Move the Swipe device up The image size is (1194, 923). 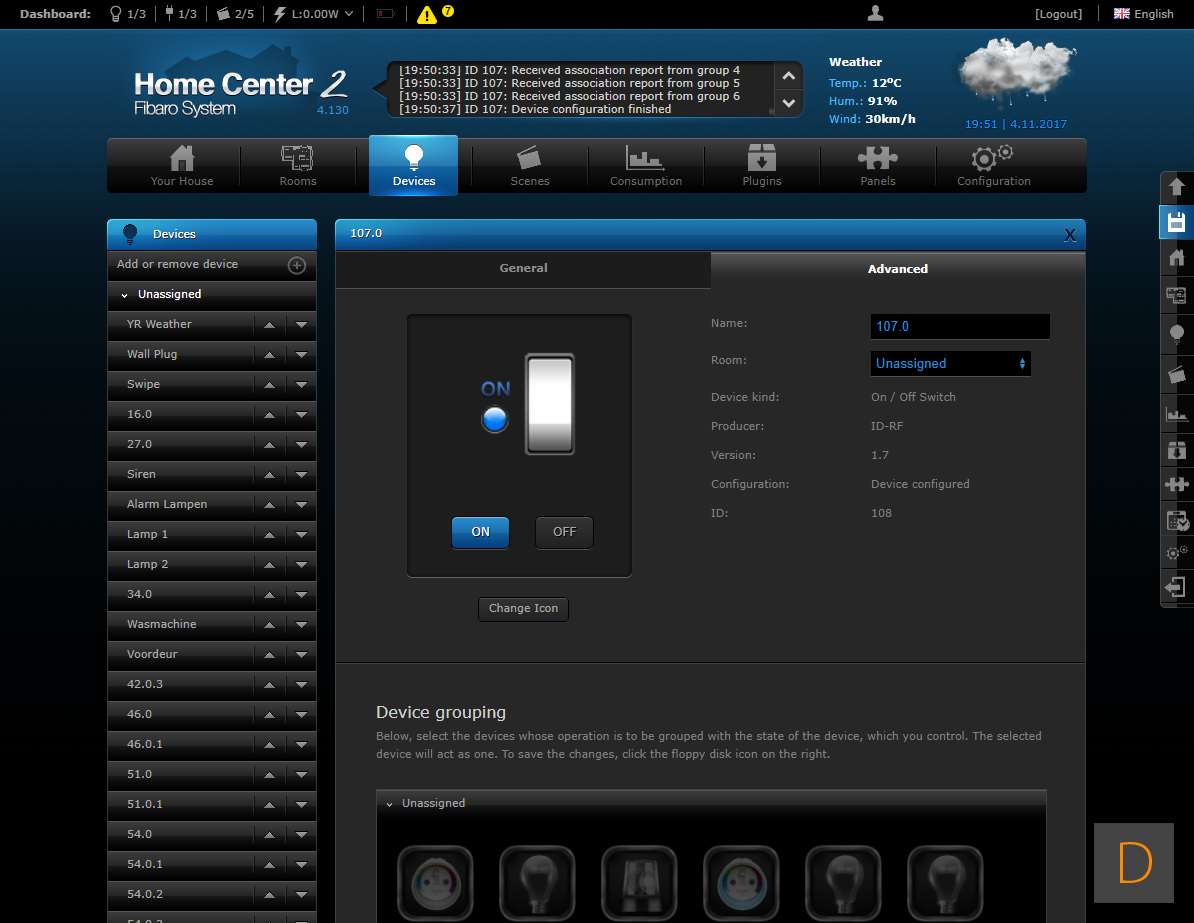(x=270, y=385)
